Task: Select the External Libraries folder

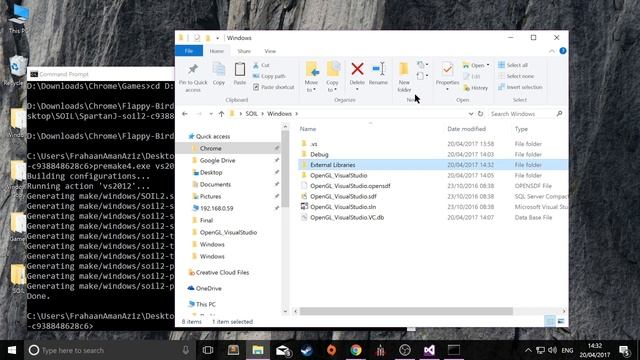Action: (x=333, y=165)
